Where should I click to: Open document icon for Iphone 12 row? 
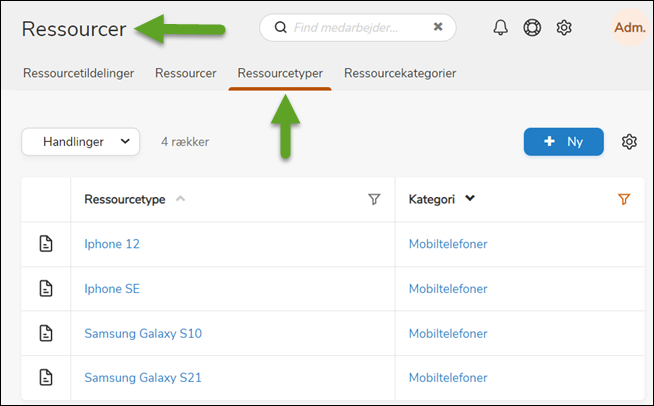pyautogui.click(x=46, y=244)
